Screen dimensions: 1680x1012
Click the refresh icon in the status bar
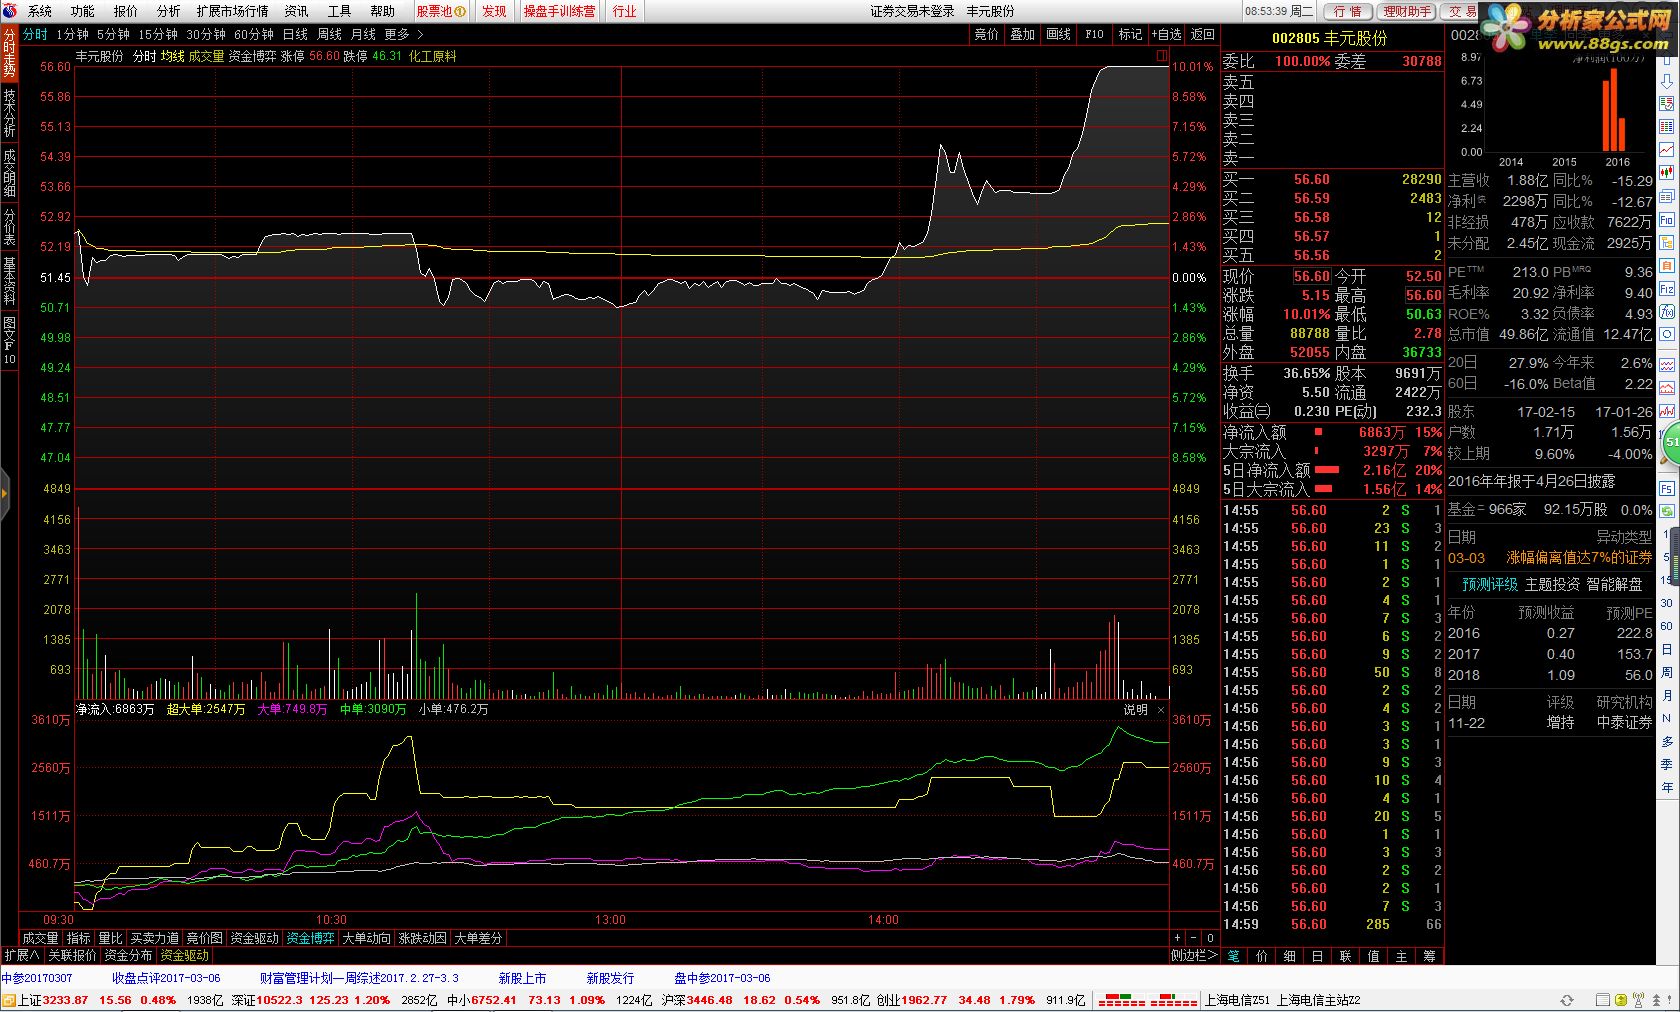1567,1000
